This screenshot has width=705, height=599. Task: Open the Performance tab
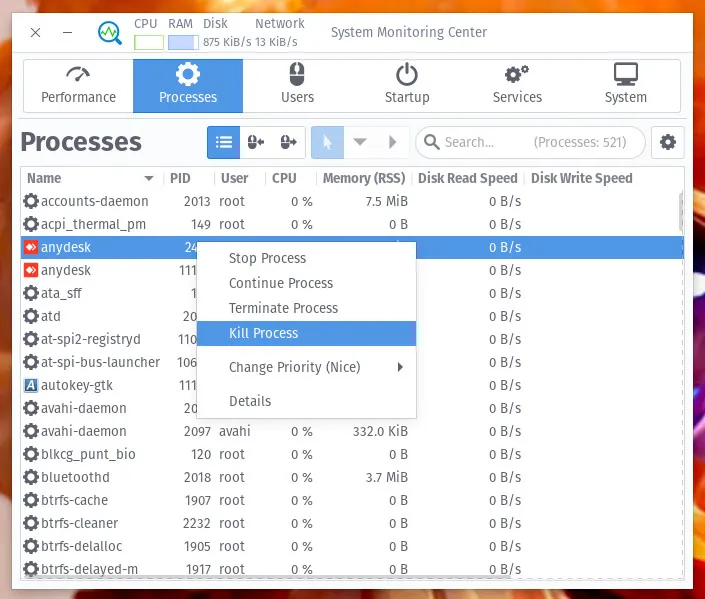[78, 85]
